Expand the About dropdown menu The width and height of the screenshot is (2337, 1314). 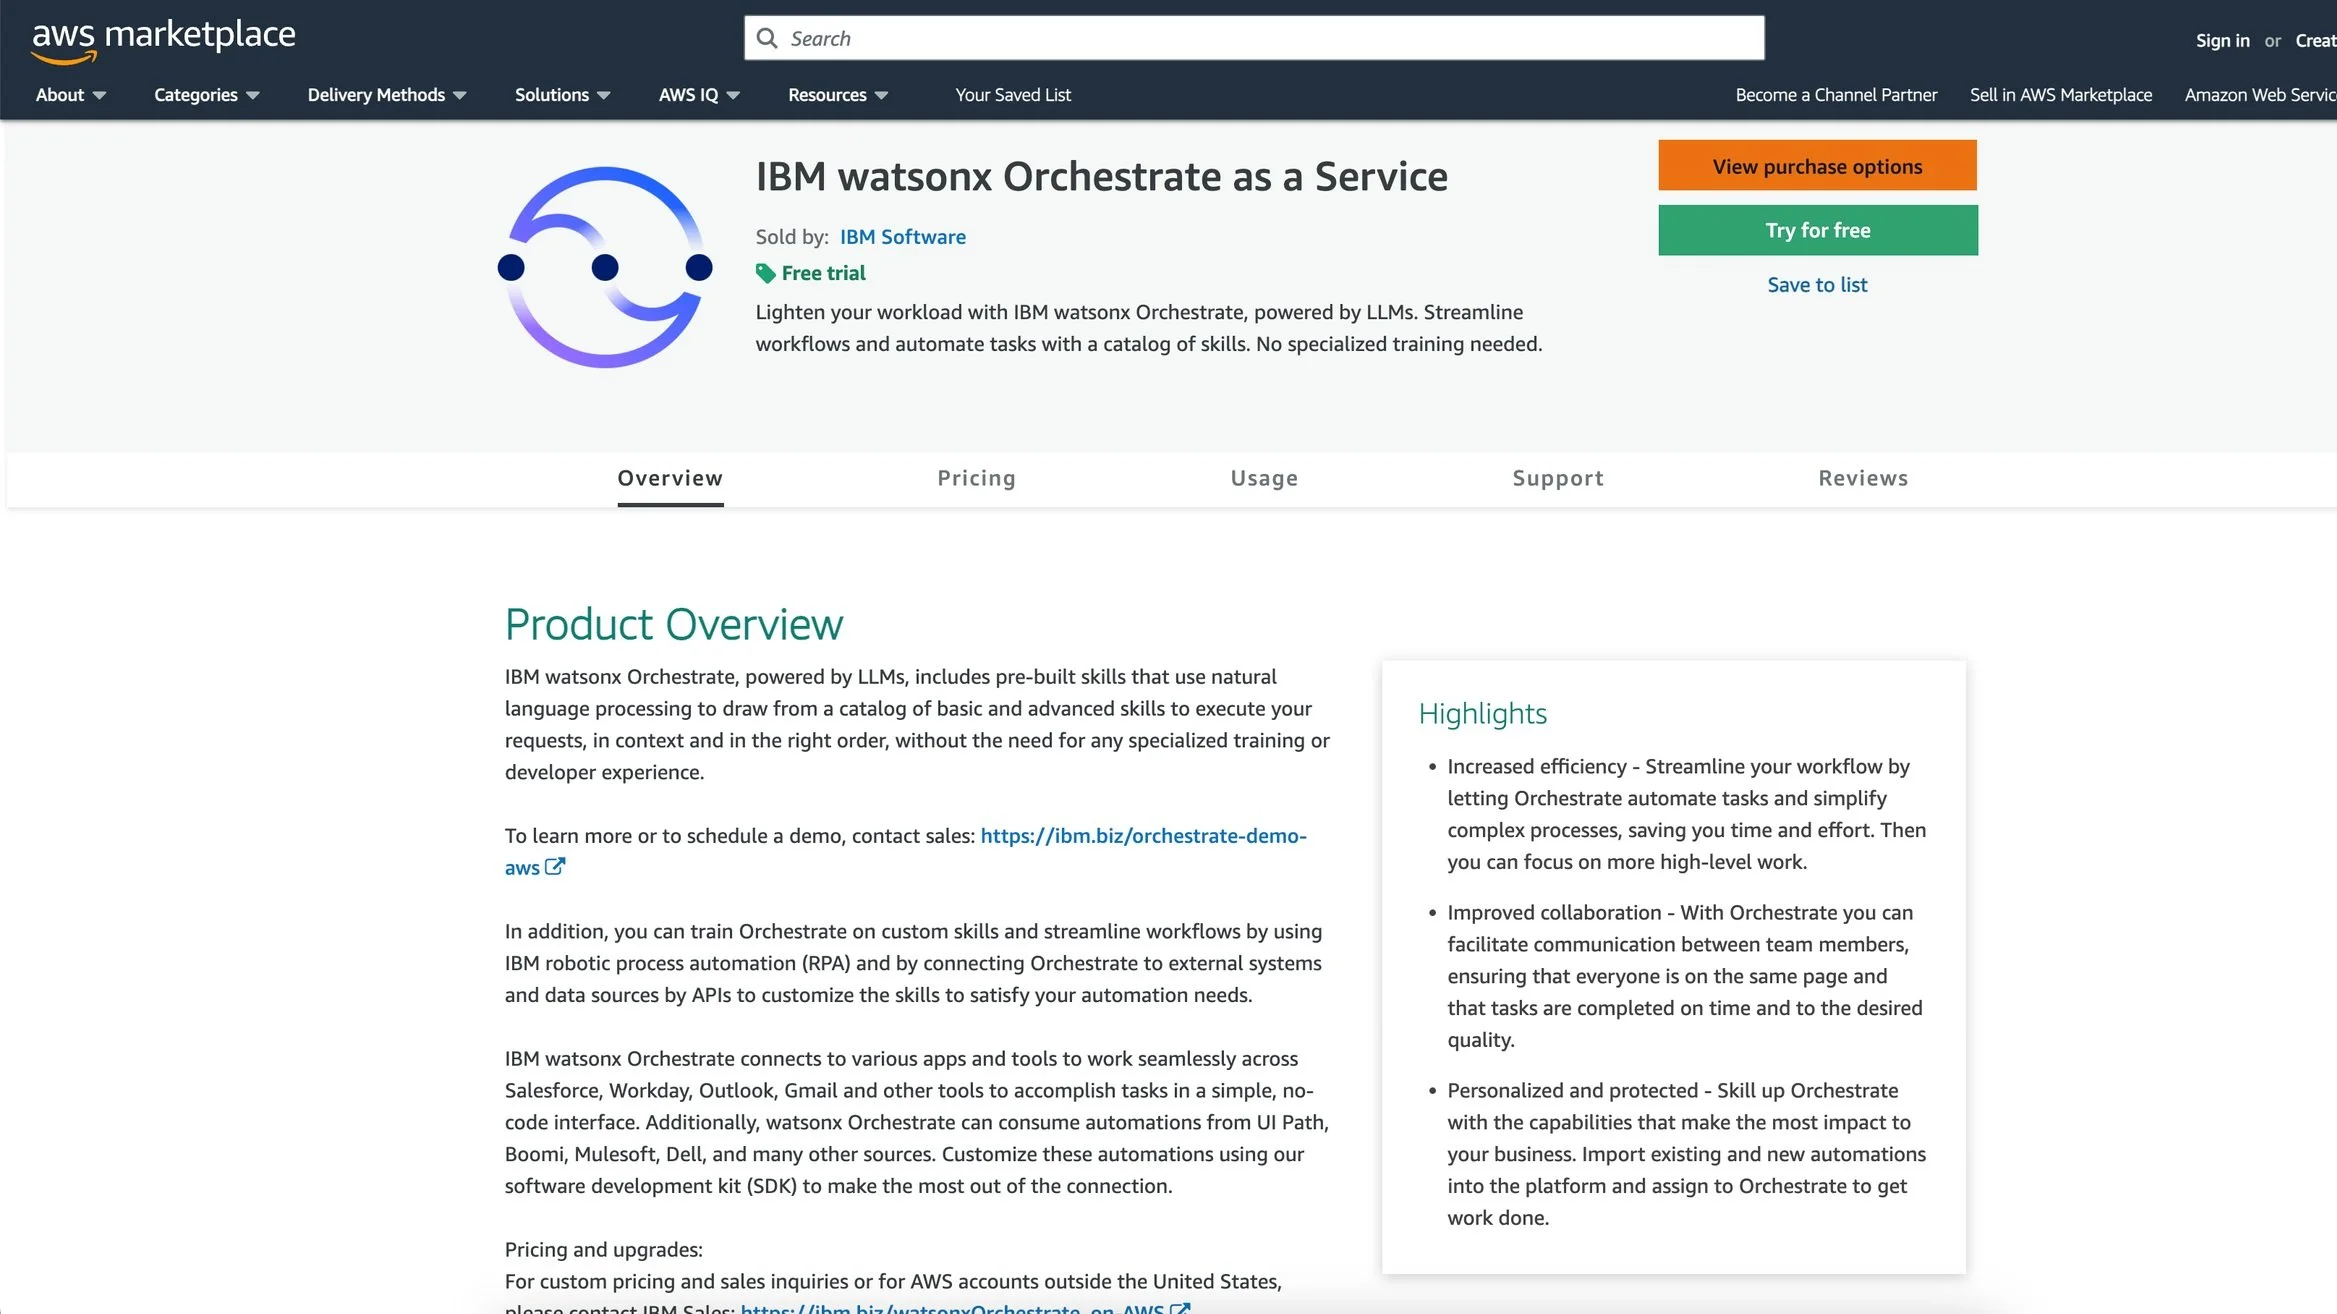pos(70,95)
